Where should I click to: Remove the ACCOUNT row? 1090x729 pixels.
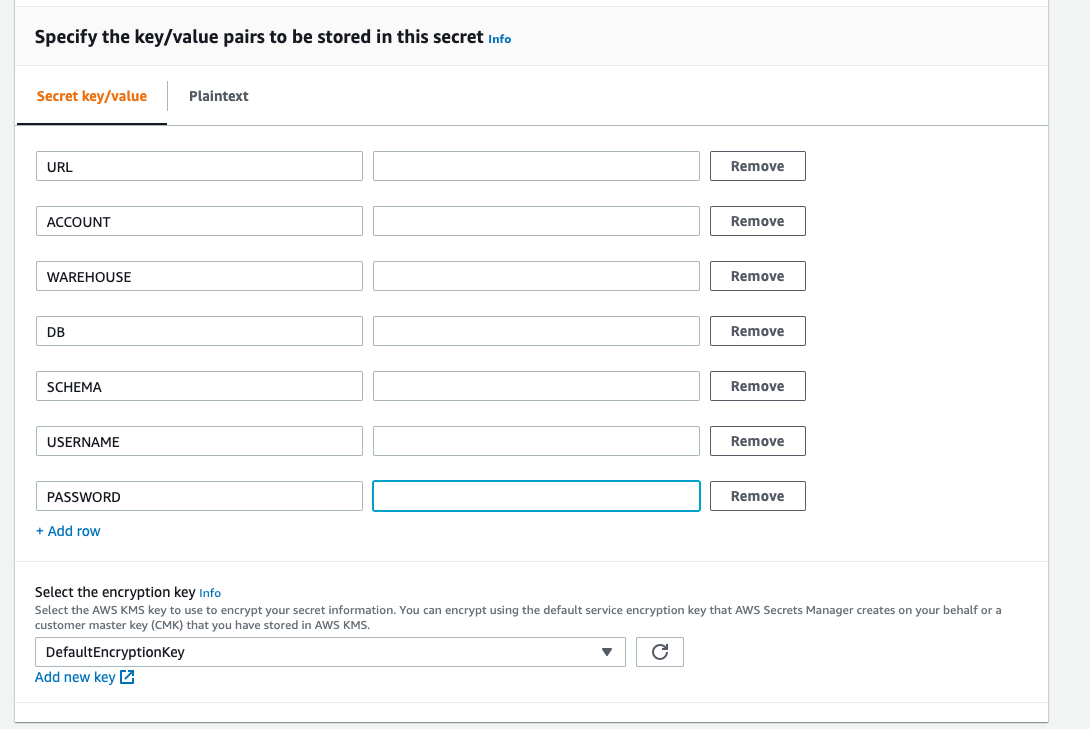tap(757, 221)
